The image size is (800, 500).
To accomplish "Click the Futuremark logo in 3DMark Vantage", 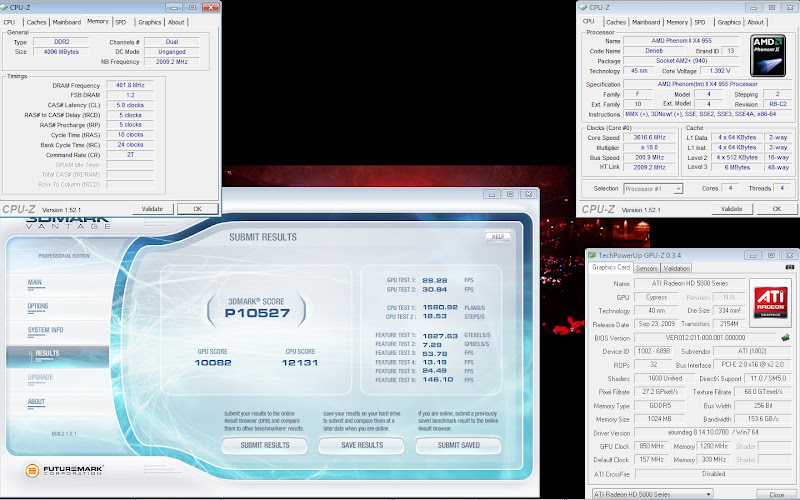I will [x=64, y=469].
